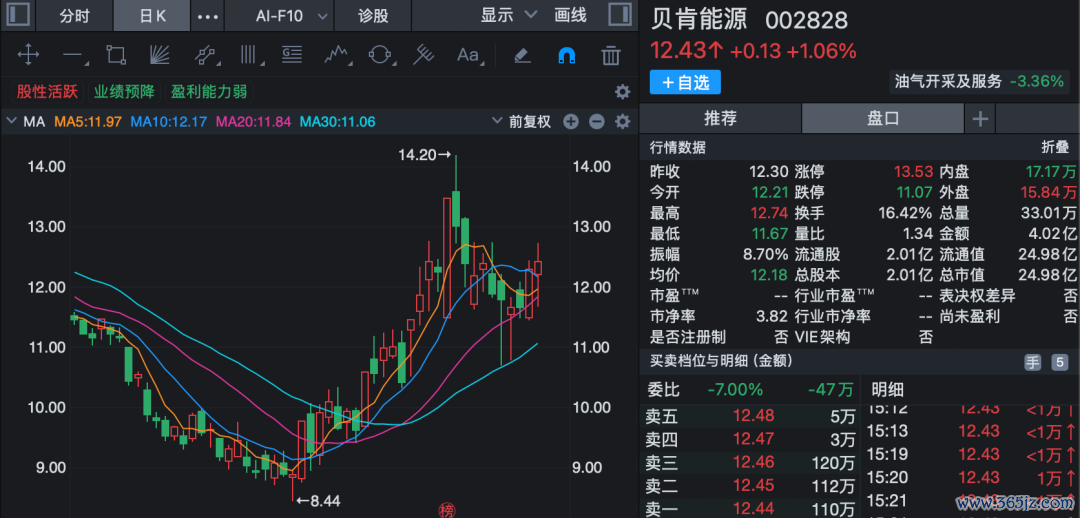Select the straight line drawing tool
Screen dimensions: 1080x518
pos(72,55)
